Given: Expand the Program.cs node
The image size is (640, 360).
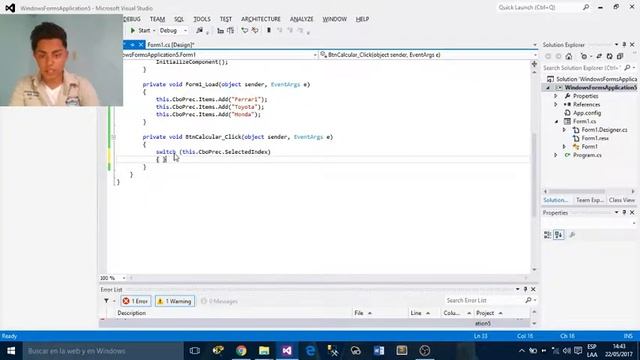Looking at the screenshot, I should tap(556, 155).
